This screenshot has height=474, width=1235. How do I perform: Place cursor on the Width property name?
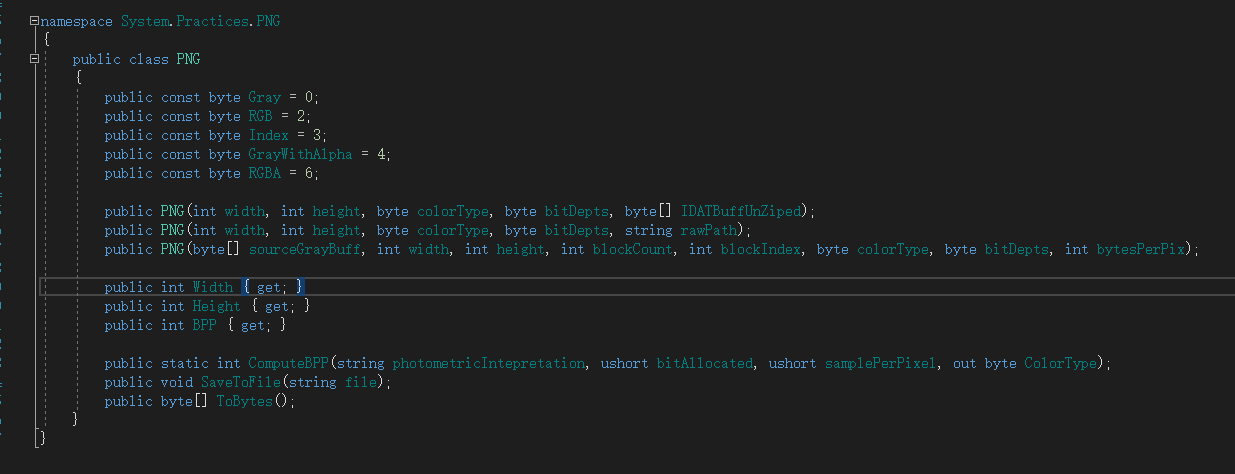pyautogui.click(x=212, y=287)
